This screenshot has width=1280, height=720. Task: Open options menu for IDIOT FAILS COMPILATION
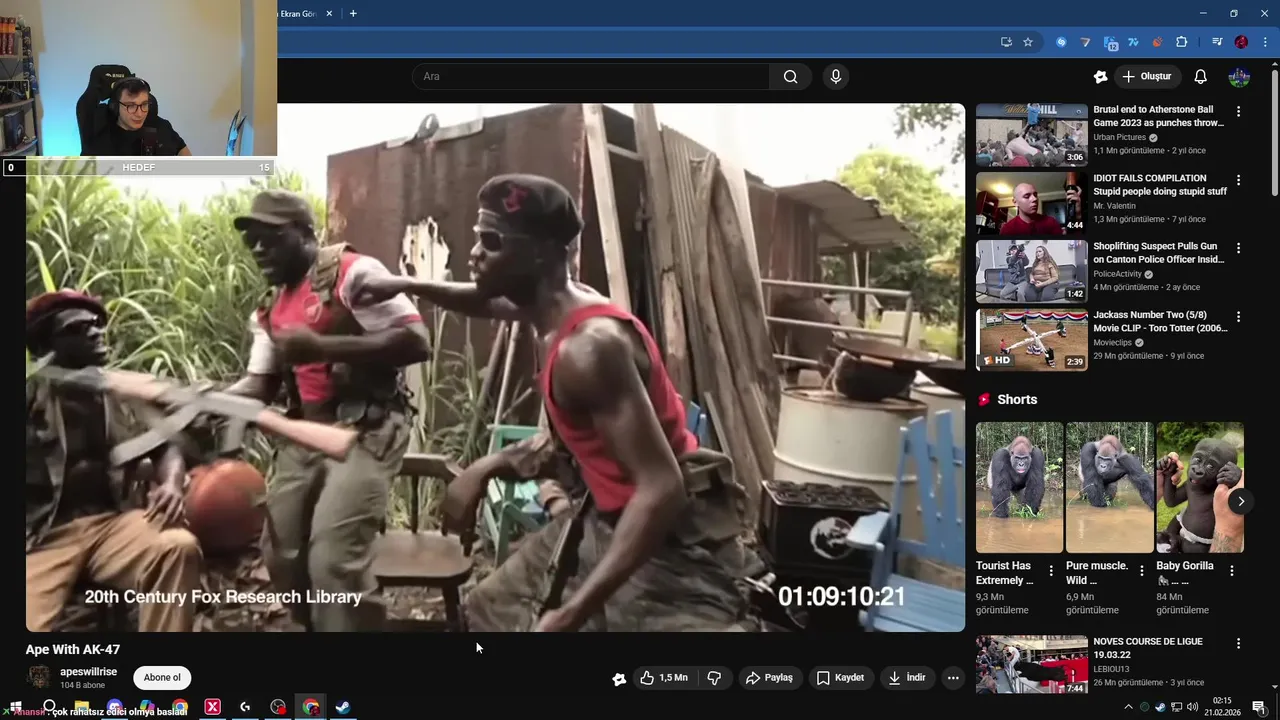pyautogui.click(x=1238, y=181)
